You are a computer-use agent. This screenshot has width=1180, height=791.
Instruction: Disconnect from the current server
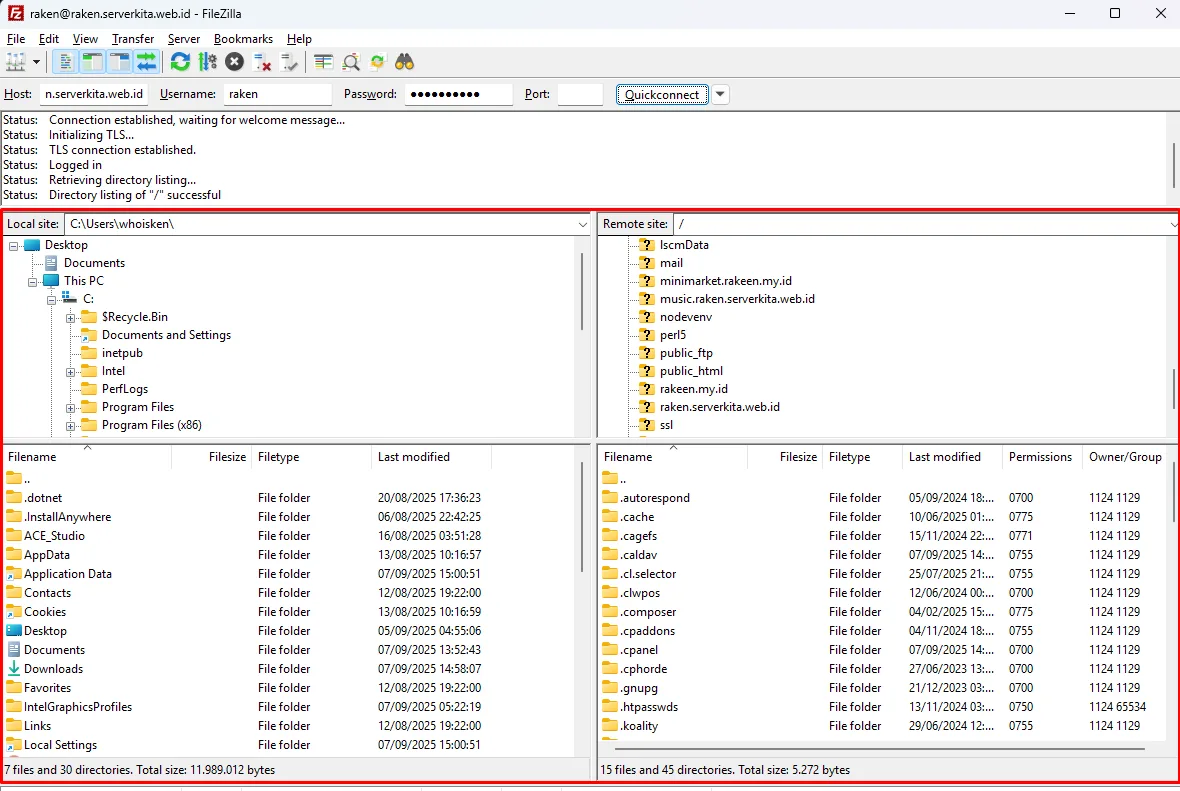coord(263,62)
